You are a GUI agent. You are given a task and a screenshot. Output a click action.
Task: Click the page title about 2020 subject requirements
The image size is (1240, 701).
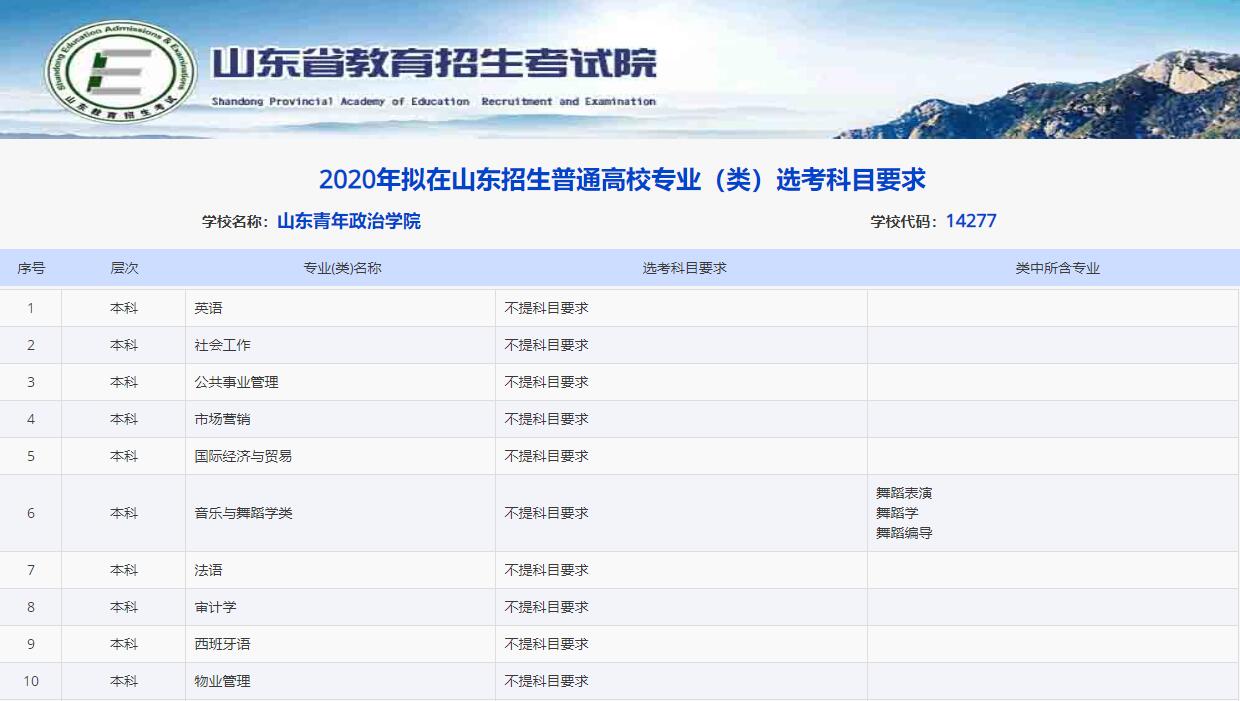point(620,178)
